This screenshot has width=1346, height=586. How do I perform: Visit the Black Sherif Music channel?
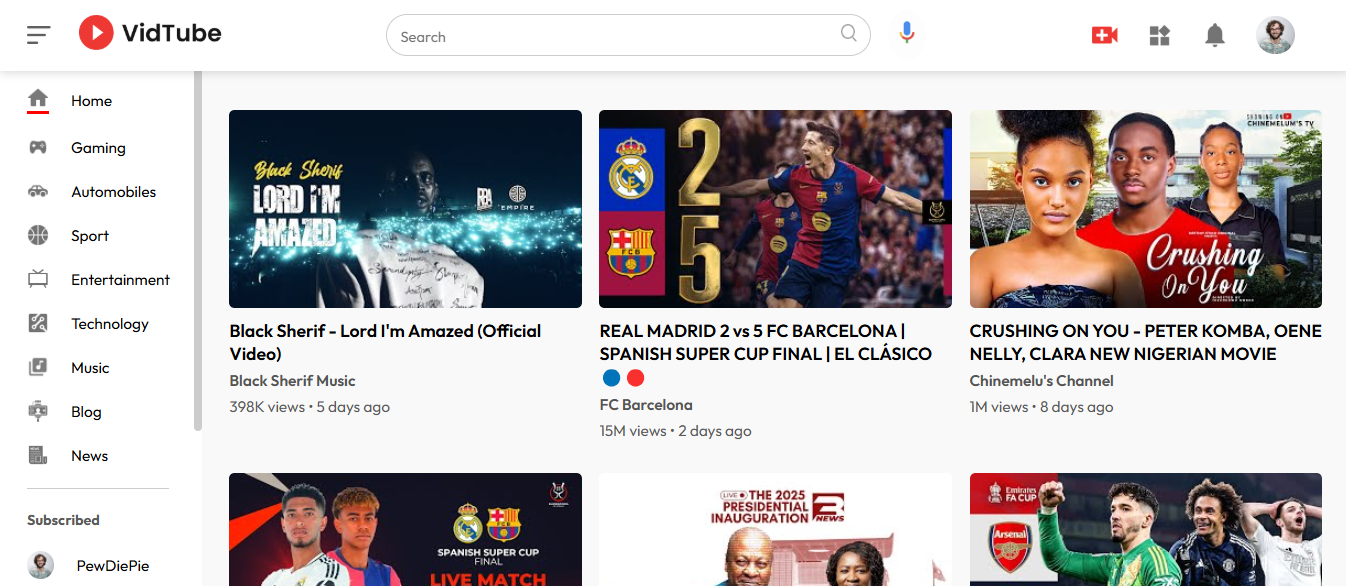click(x=292, y=381)
